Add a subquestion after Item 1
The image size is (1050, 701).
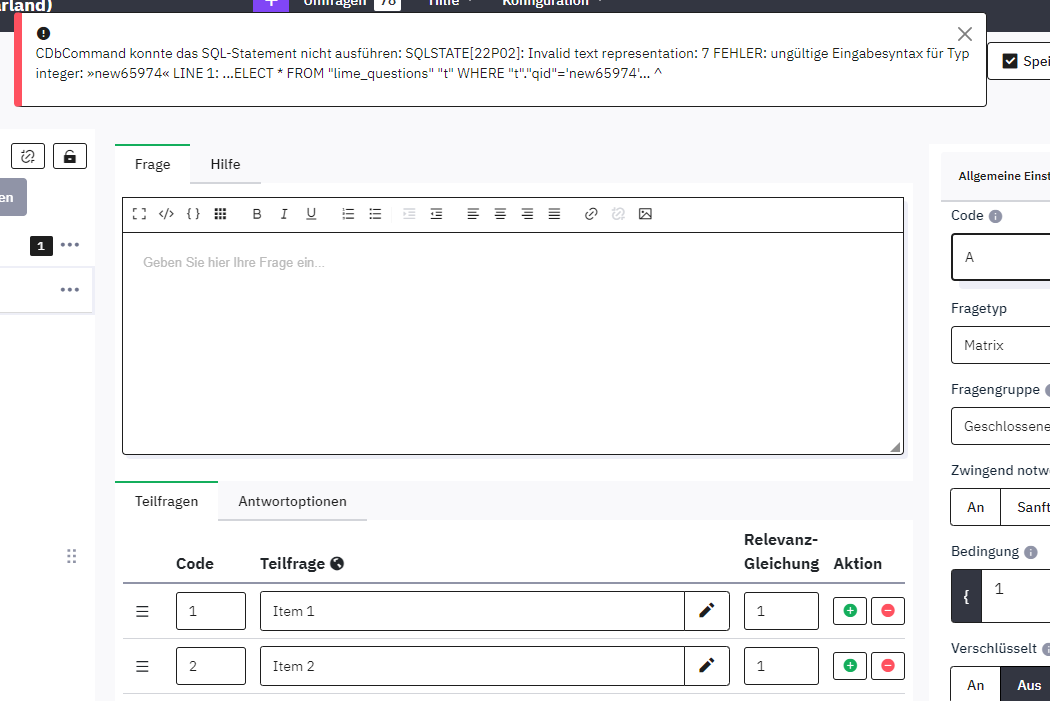pos(850,611)
